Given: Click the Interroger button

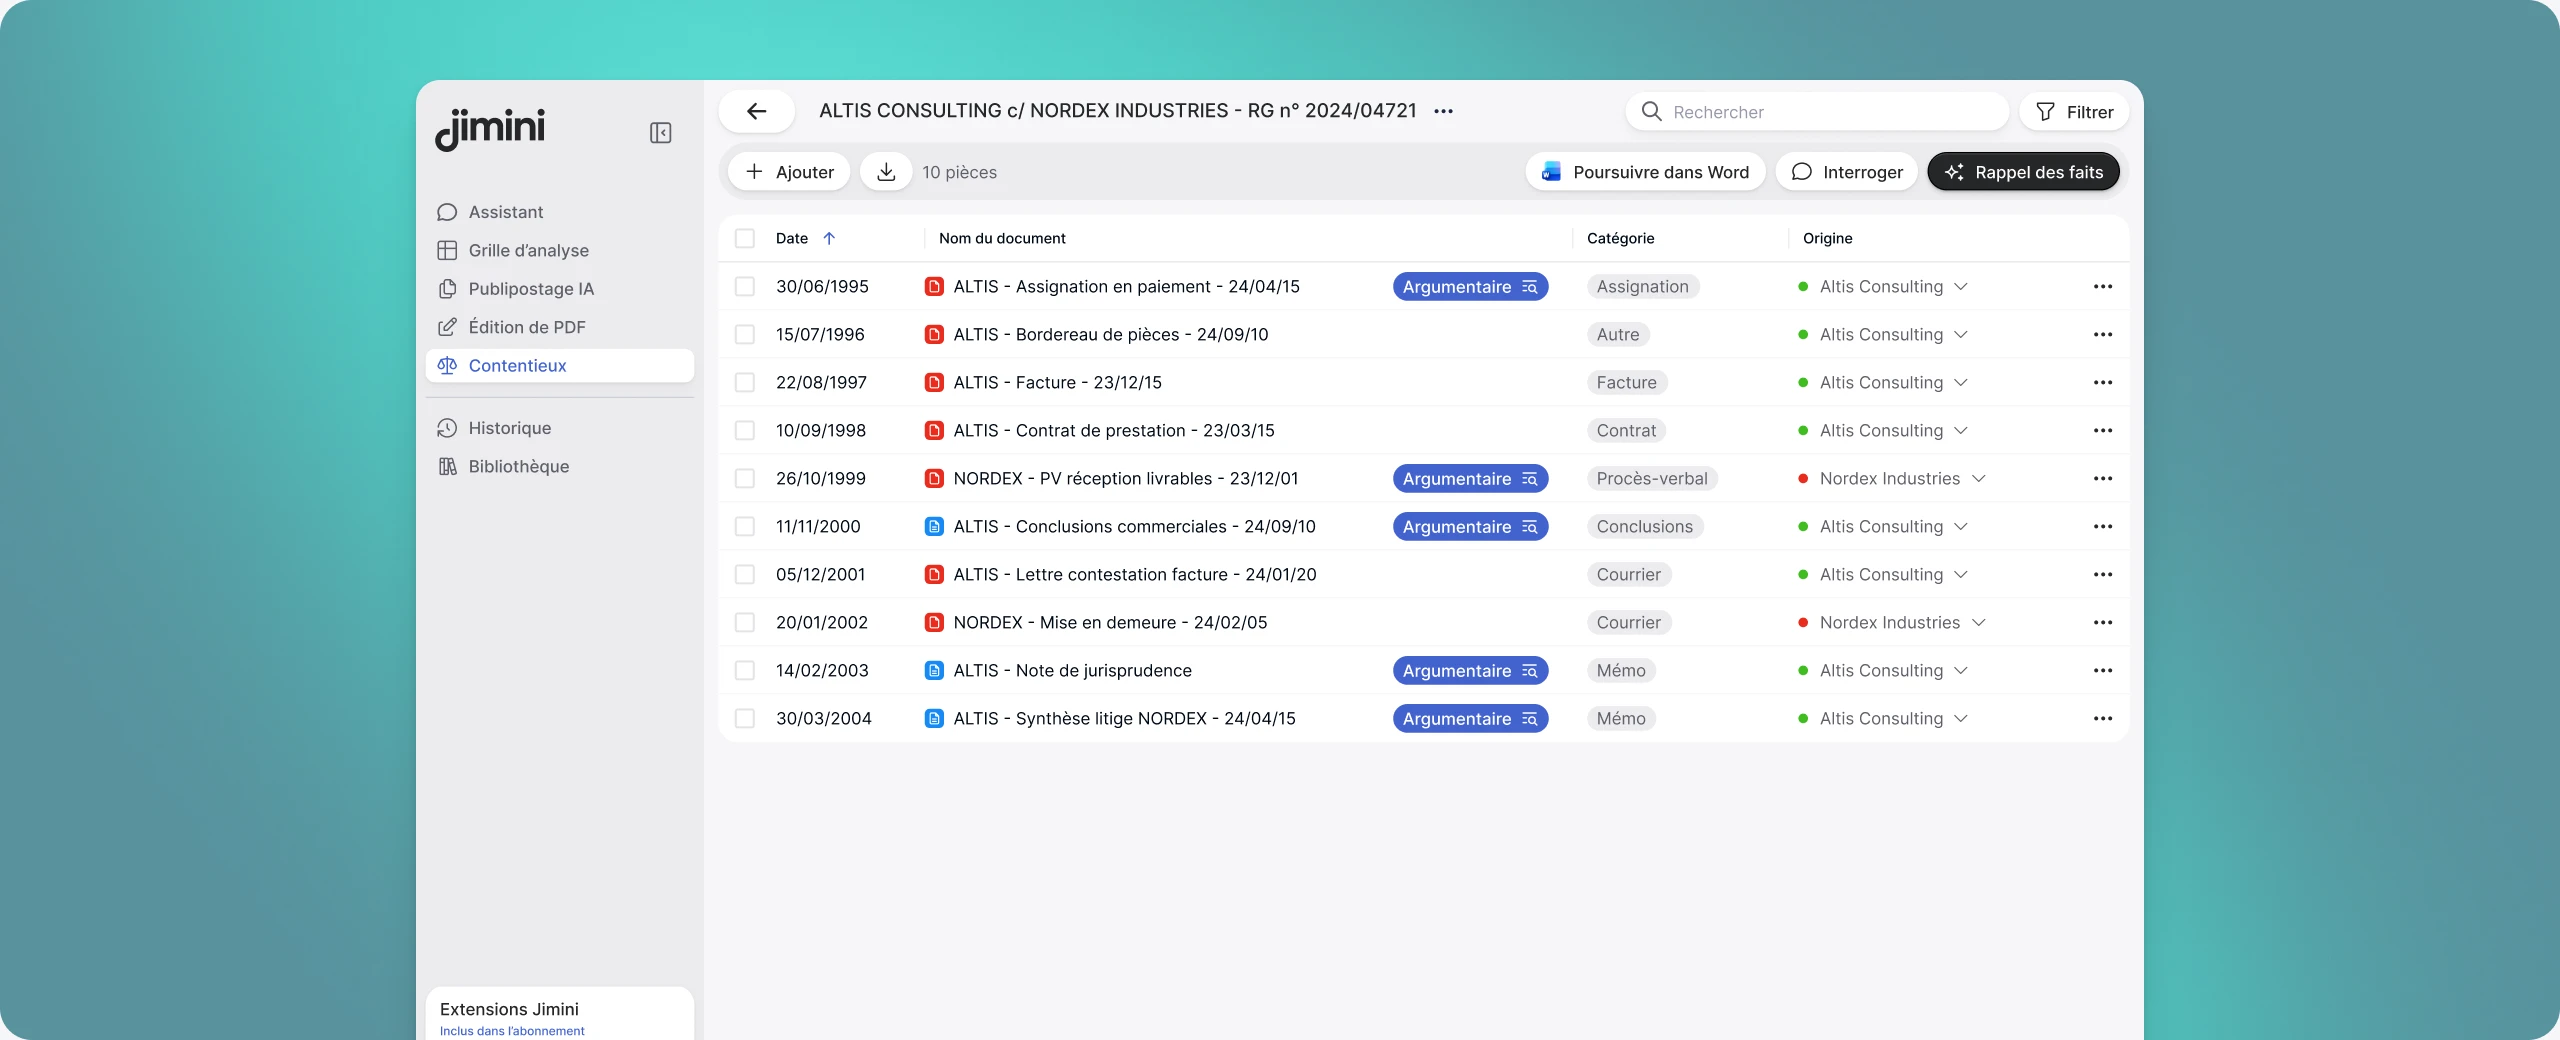Looking at the screenshot, I should (x=1847, y=172).
